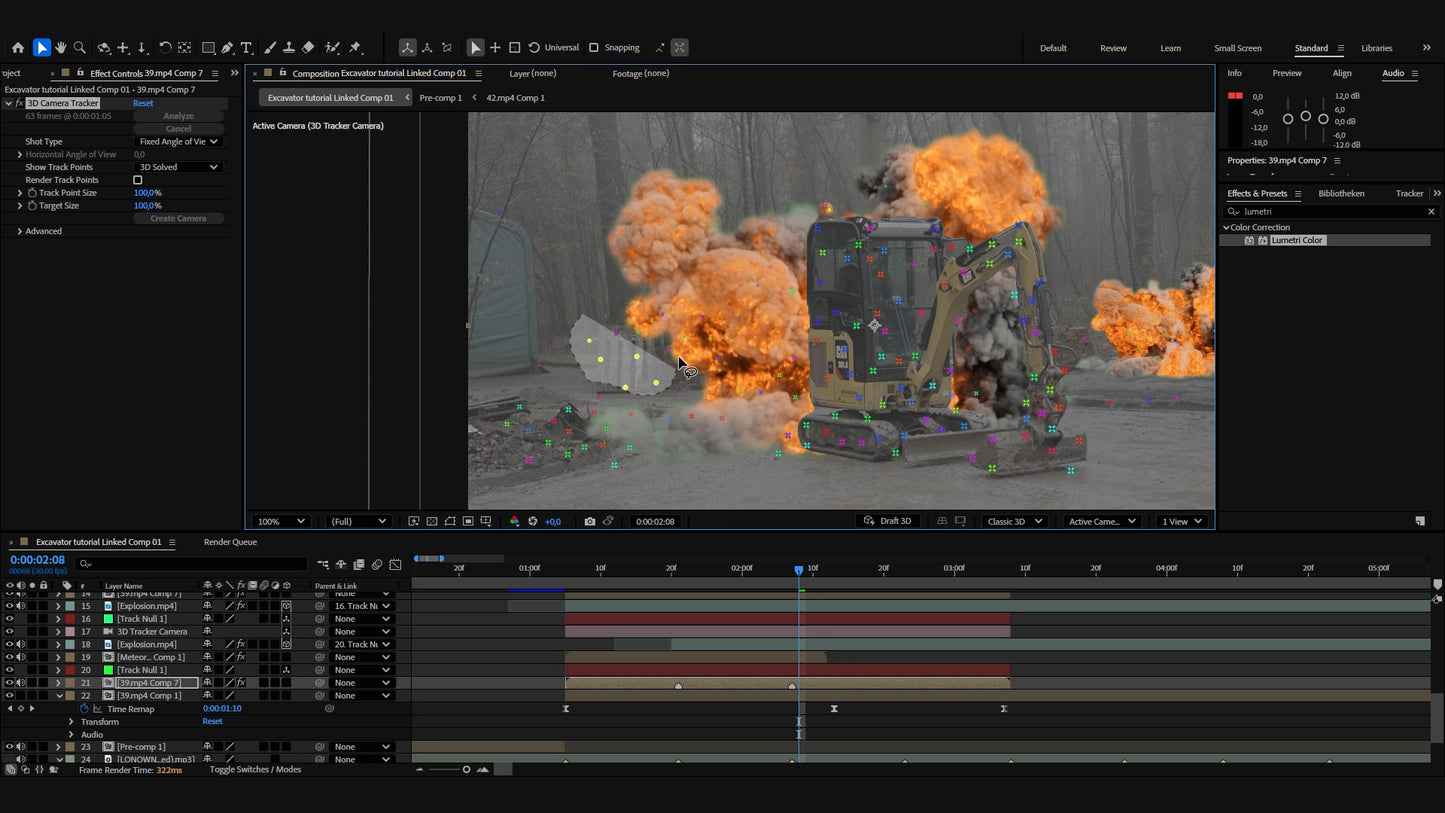Select the Rotation tool
The width and height of the screenshot is (1445, 813).
click(166, 48)
